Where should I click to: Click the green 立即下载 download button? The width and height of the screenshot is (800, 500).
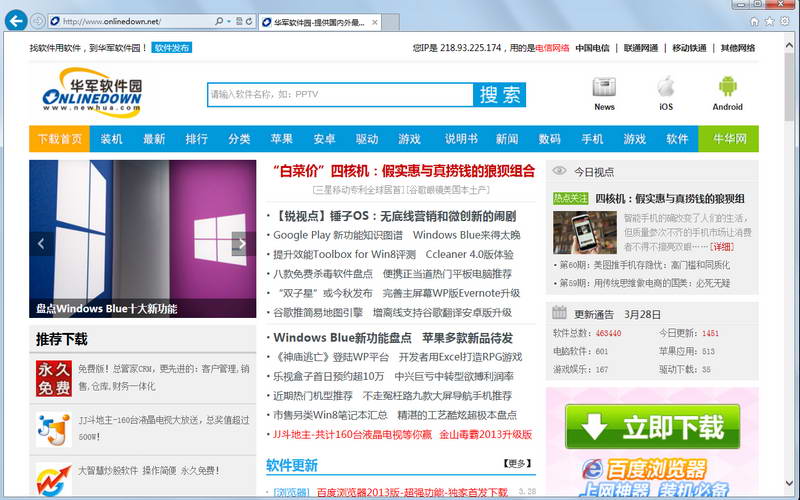[x=653, y=427]
